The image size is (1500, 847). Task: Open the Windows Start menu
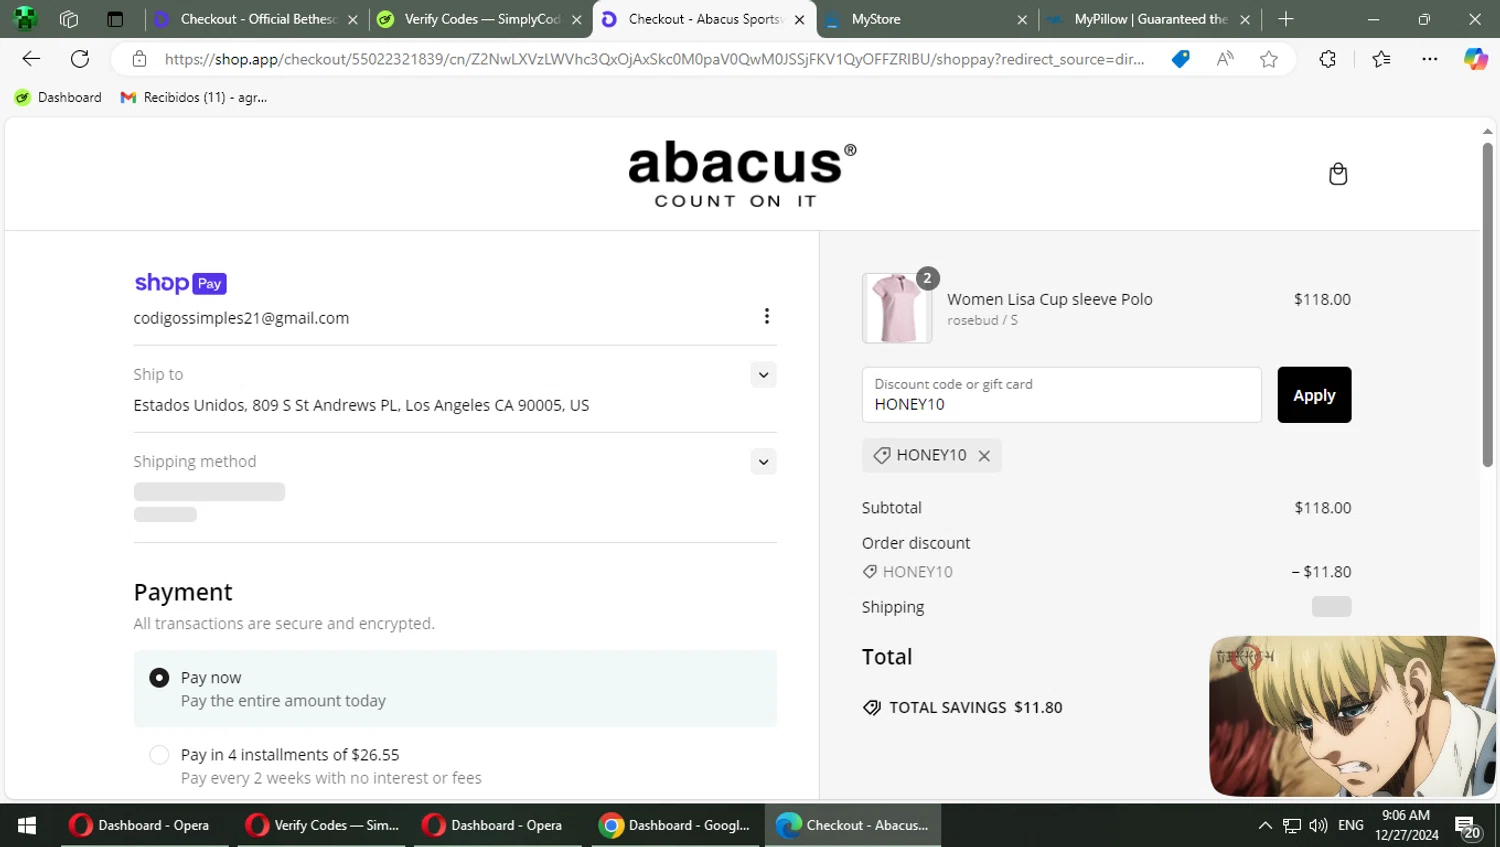click(27, 825)
